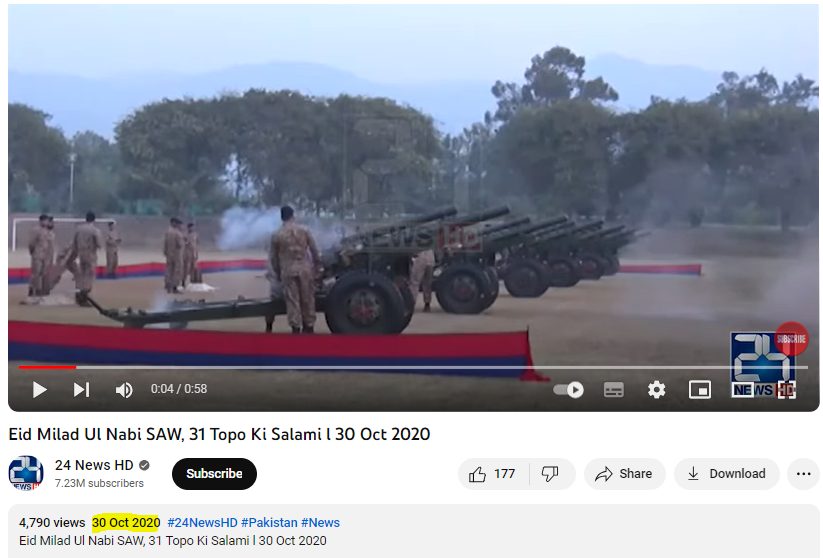
Task: Switch to miniplayer mode
Action: click(700, 390)
